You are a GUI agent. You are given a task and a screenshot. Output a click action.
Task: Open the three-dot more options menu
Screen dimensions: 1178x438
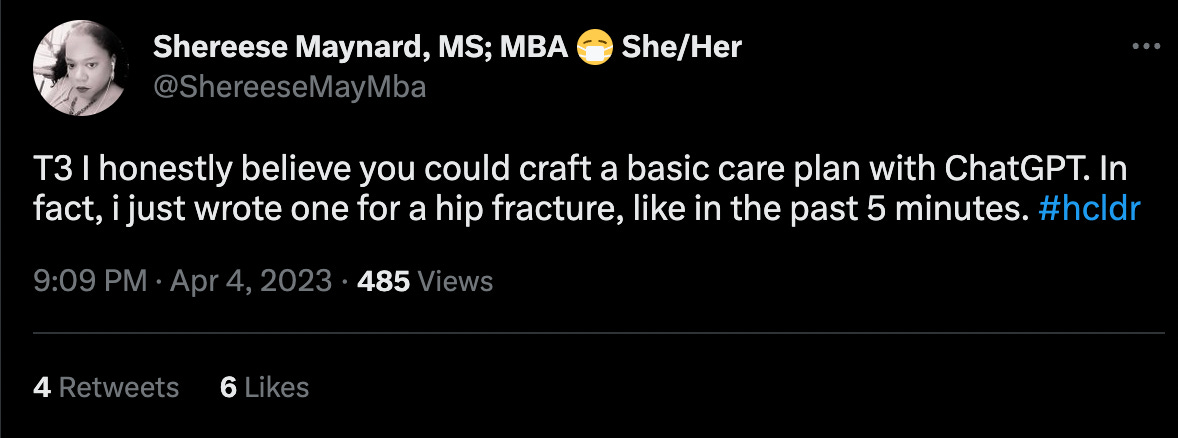[1142, 46]
